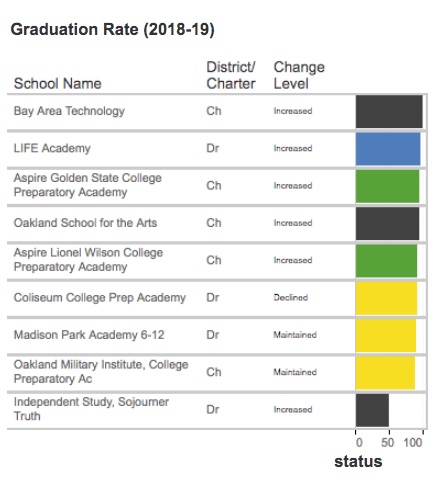
Task: Select Oakland School for the Arts bar
Action: [x=387, y=224]
